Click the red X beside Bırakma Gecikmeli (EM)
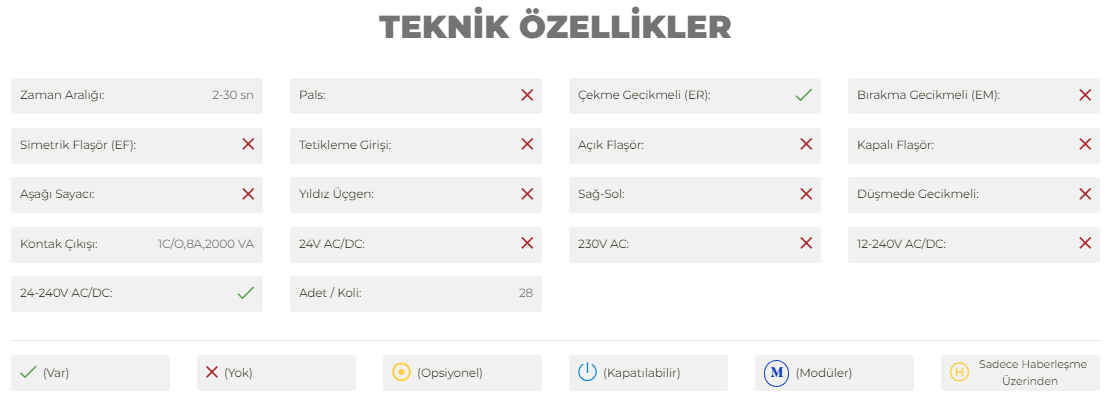This screenshot has width=1107, height=400. pyautogui.click(x=1085, y=95)
